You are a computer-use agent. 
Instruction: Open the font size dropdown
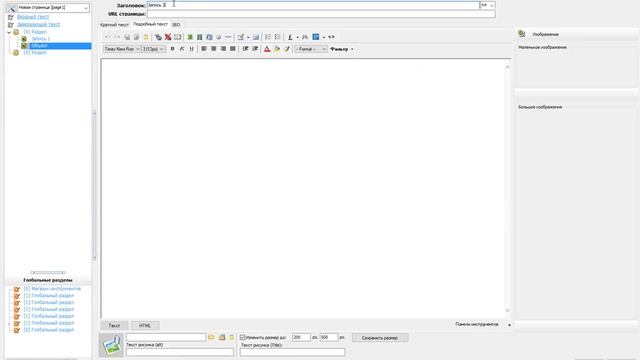(x=153, y=49)
